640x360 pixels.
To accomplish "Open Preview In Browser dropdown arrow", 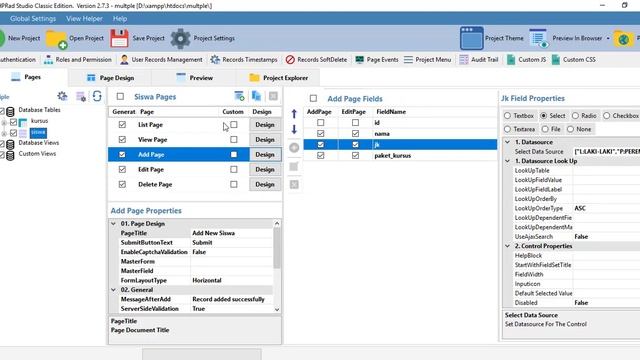I will click(x=608, y=38).
